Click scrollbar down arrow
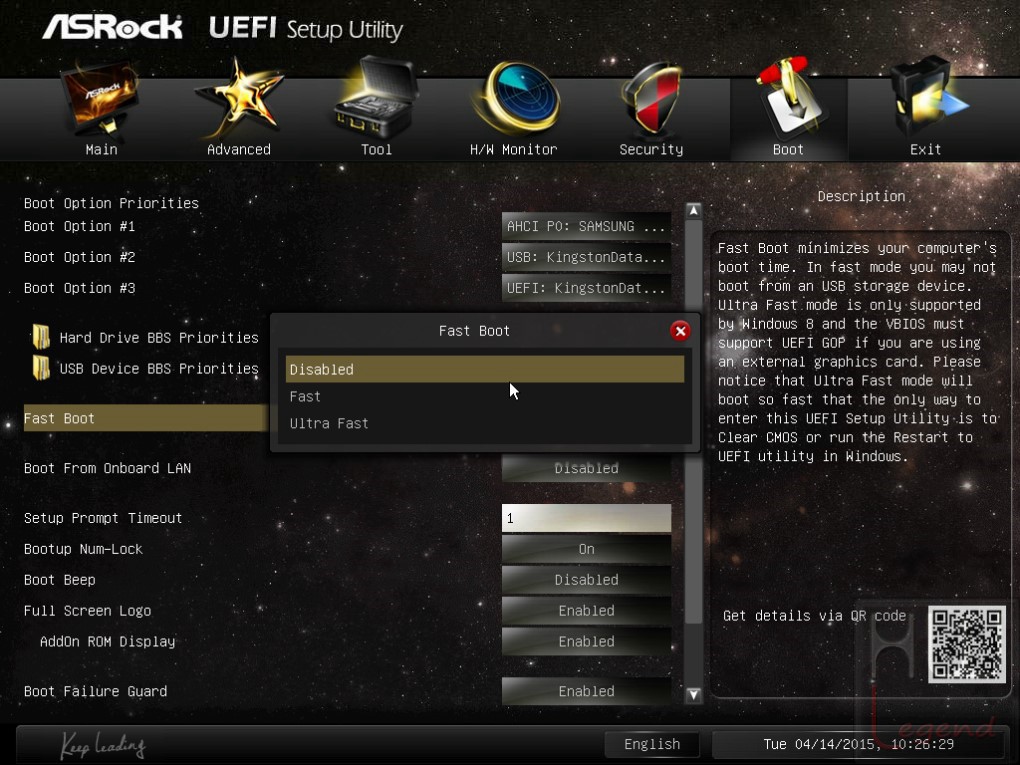The width and height of the screenshot is (1020, 765). pyautogui.click(x=693, y=695)
